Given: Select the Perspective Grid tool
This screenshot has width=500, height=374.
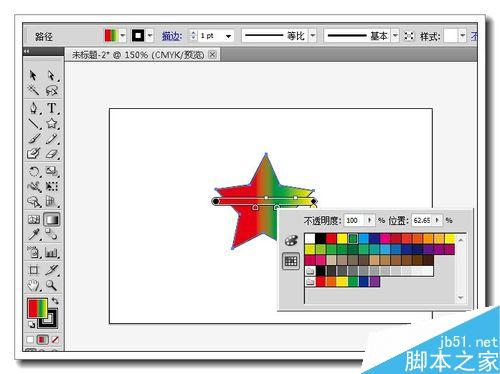Looking at the screenshot, I should 52,202.
